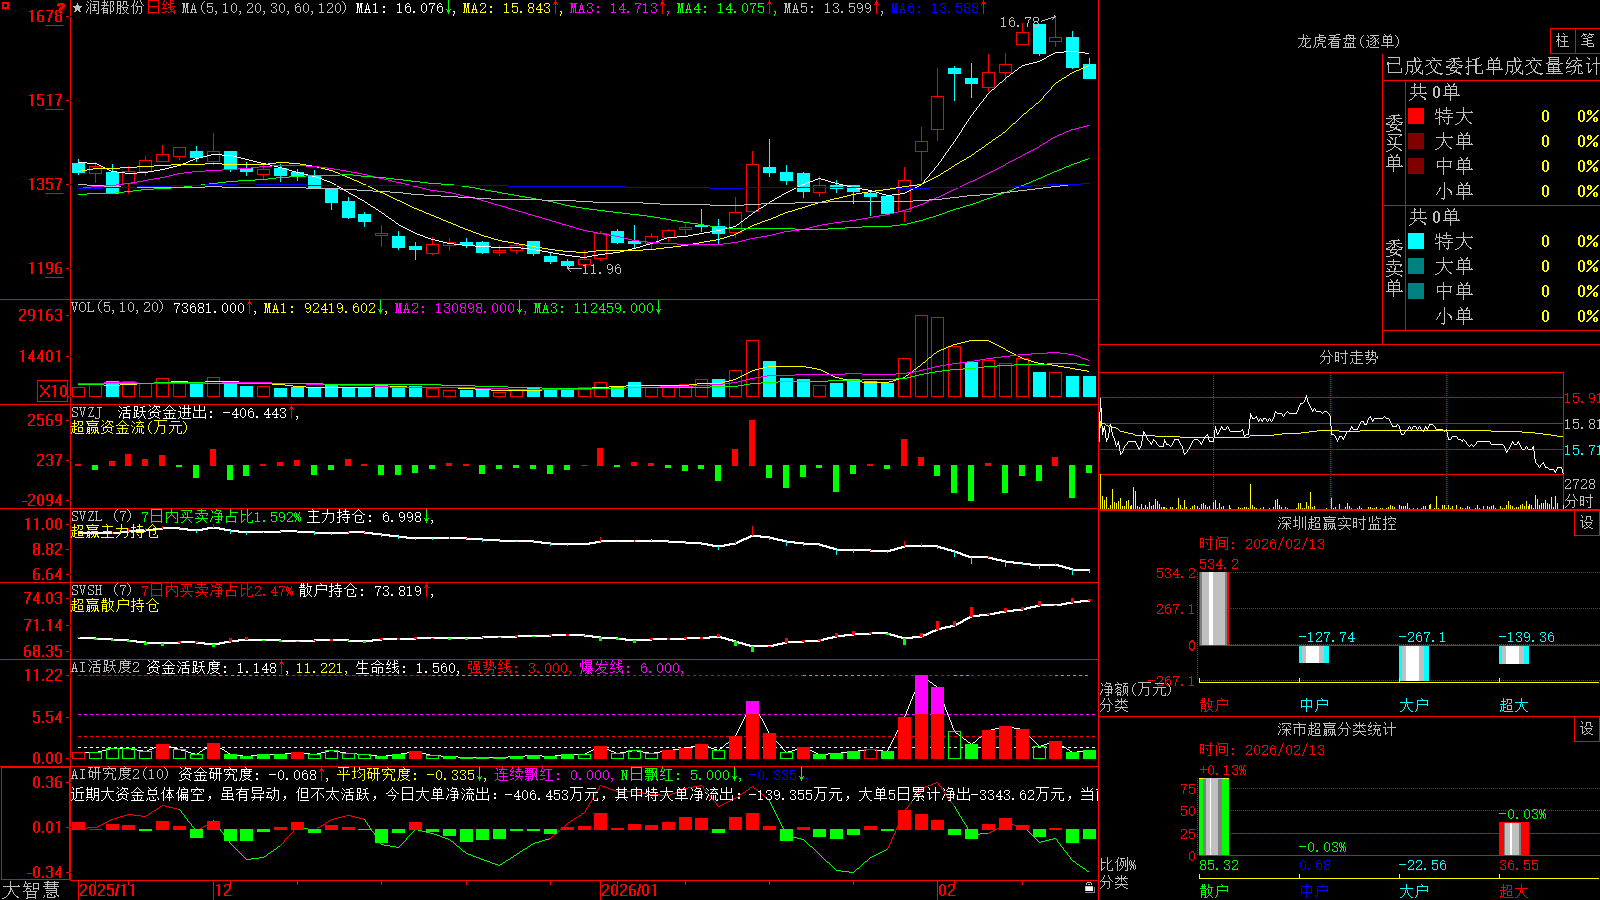Click the 委卖单 vertical label
Image resolution: width=1600 pixels, height=900 pixels.
click(x=1394, y=267)
